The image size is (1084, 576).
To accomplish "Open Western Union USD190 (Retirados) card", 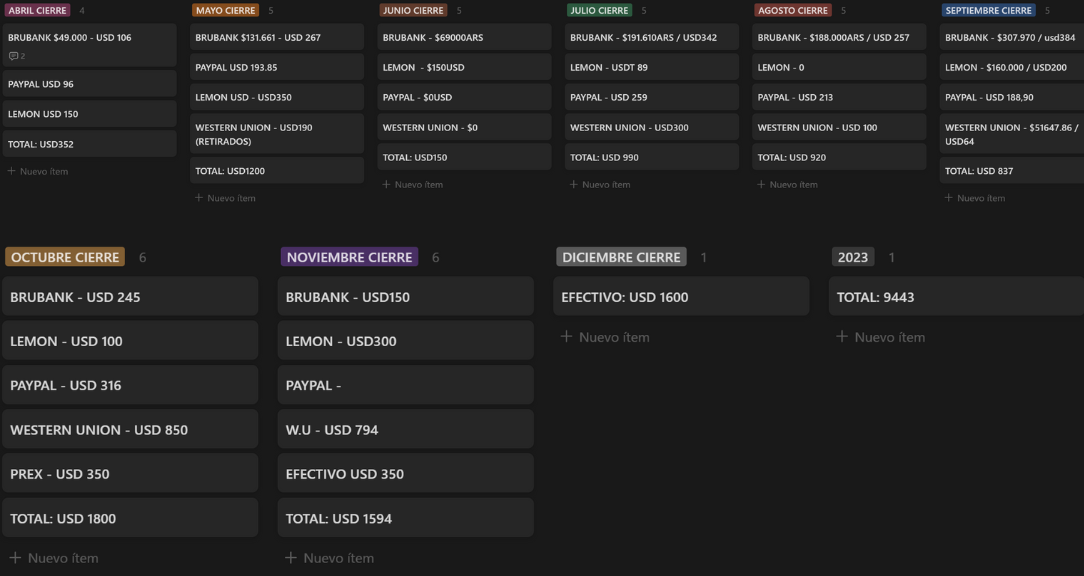I will point(276,134).
